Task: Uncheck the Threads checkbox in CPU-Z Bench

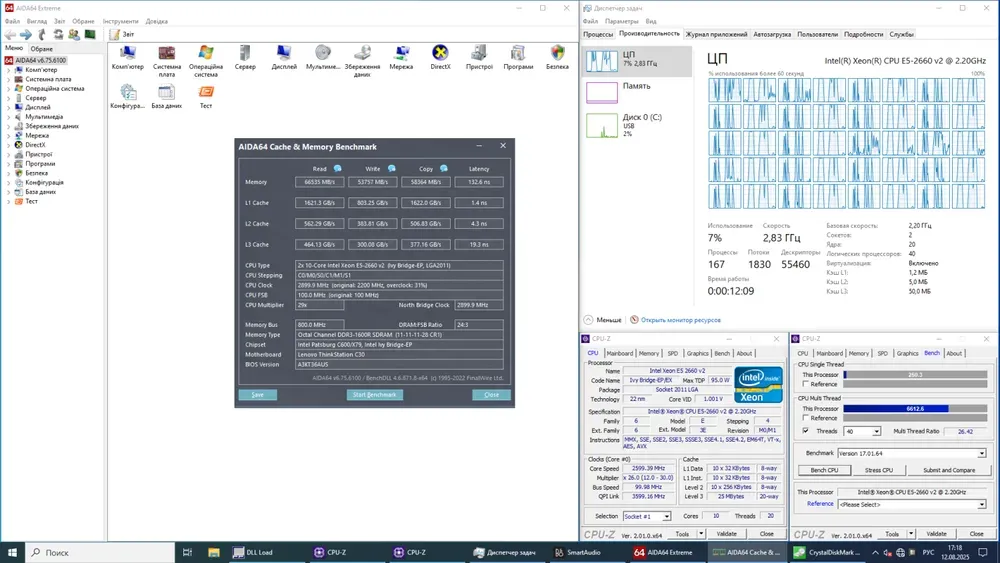Action: 807,431
